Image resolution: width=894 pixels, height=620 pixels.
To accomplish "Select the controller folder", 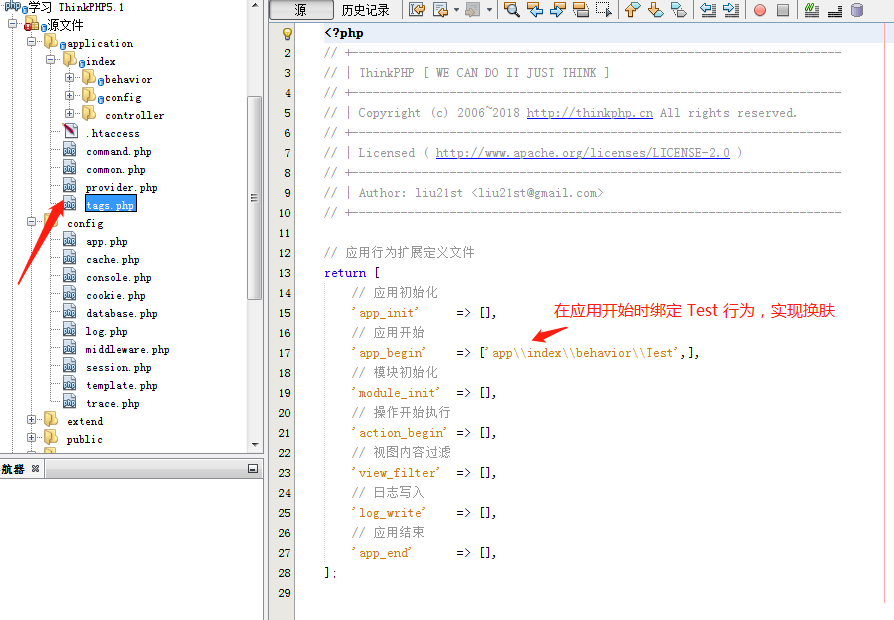I will point(135,116).
